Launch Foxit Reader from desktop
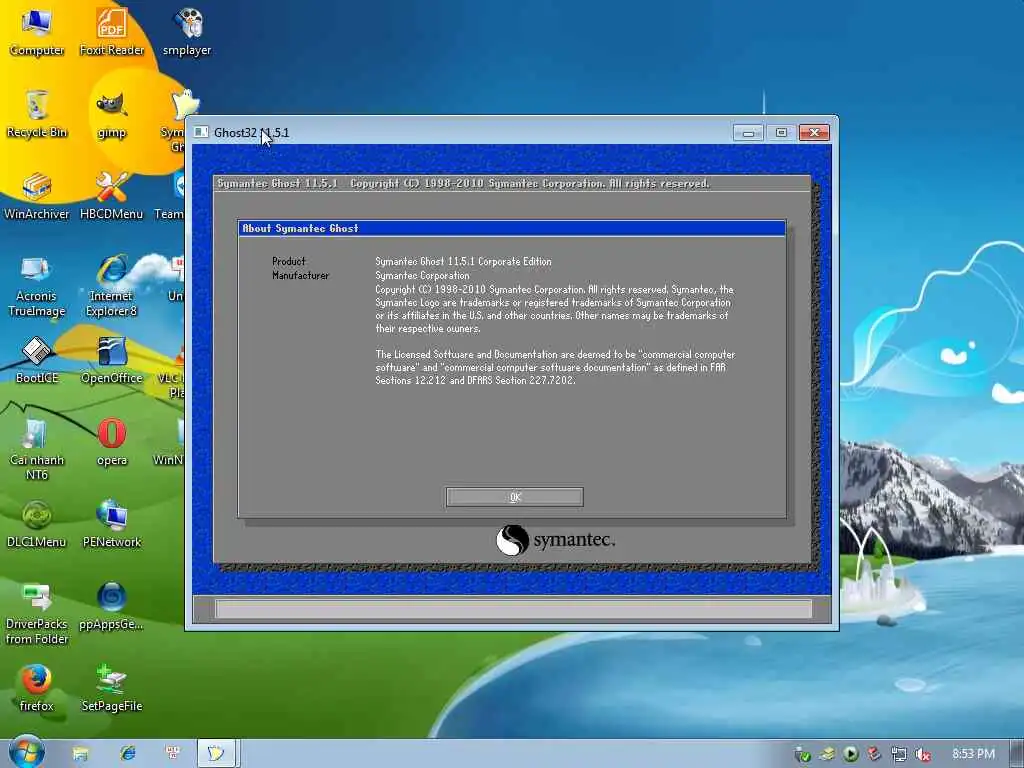1024x768 pixels. 112,33
